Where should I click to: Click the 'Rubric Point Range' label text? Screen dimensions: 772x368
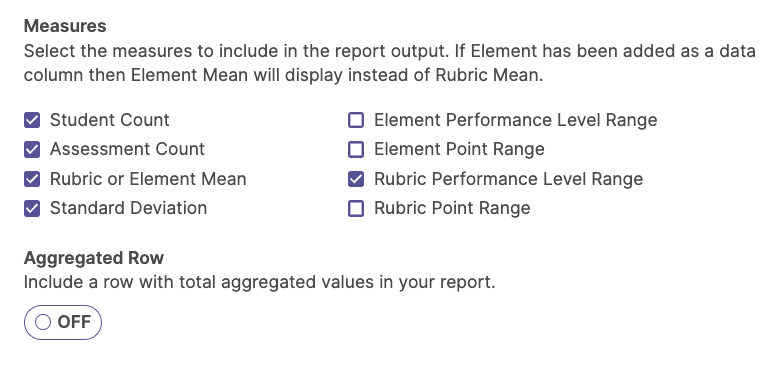[x=452, y=208]
